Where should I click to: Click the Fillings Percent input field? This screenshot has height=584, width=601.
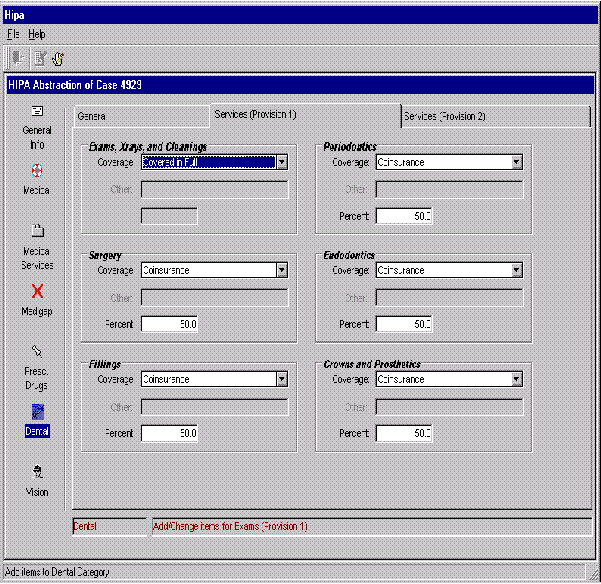169,433
